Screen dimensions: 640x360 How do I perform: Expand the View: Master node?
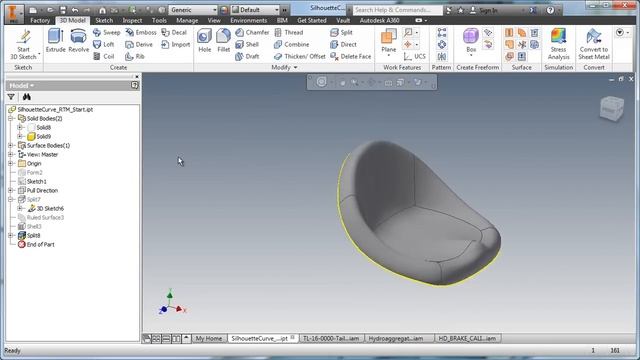(11, 154)
